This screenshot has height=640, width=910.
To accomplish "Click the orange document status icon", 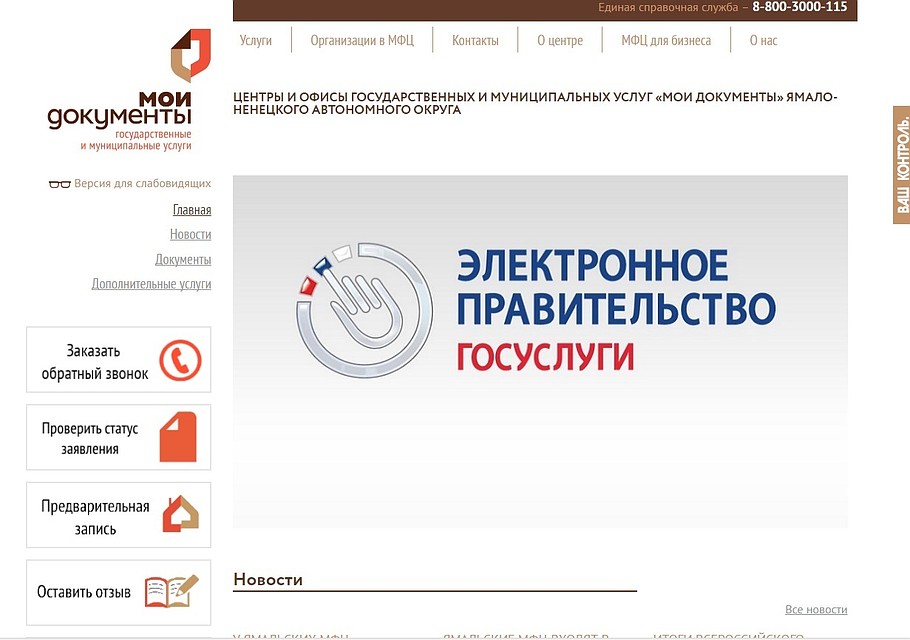I will tap(178, 437).
